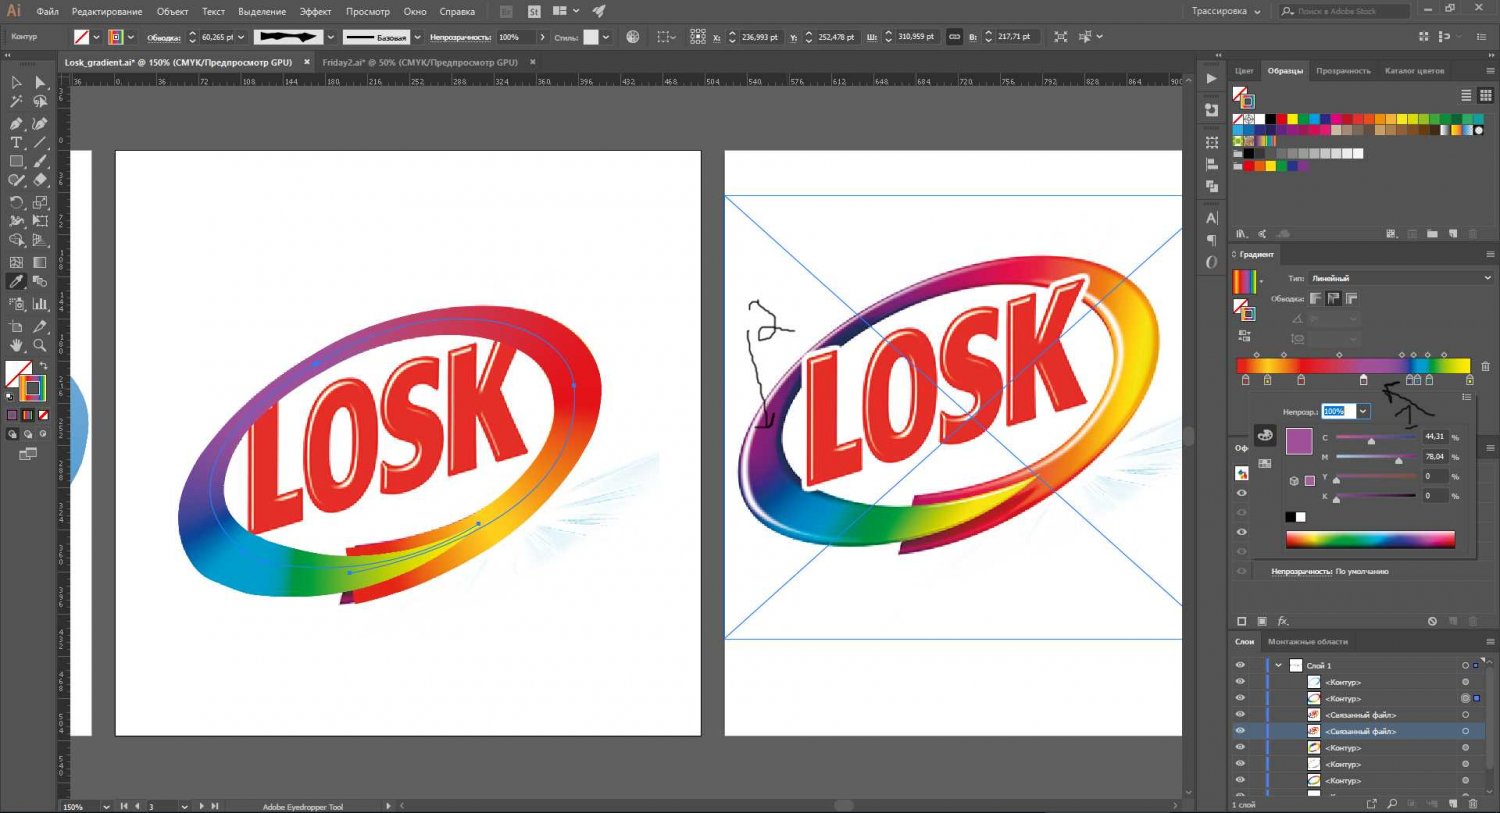Select the Zoom magnifier tool

40,345
